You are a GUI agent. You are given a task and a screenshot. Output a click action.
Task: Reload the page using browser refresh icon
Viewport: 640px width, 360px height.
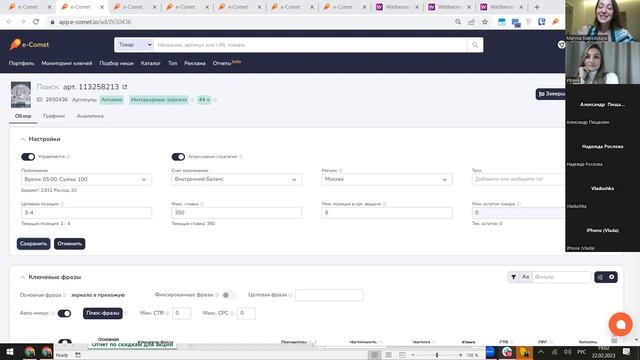coord(36,22)
